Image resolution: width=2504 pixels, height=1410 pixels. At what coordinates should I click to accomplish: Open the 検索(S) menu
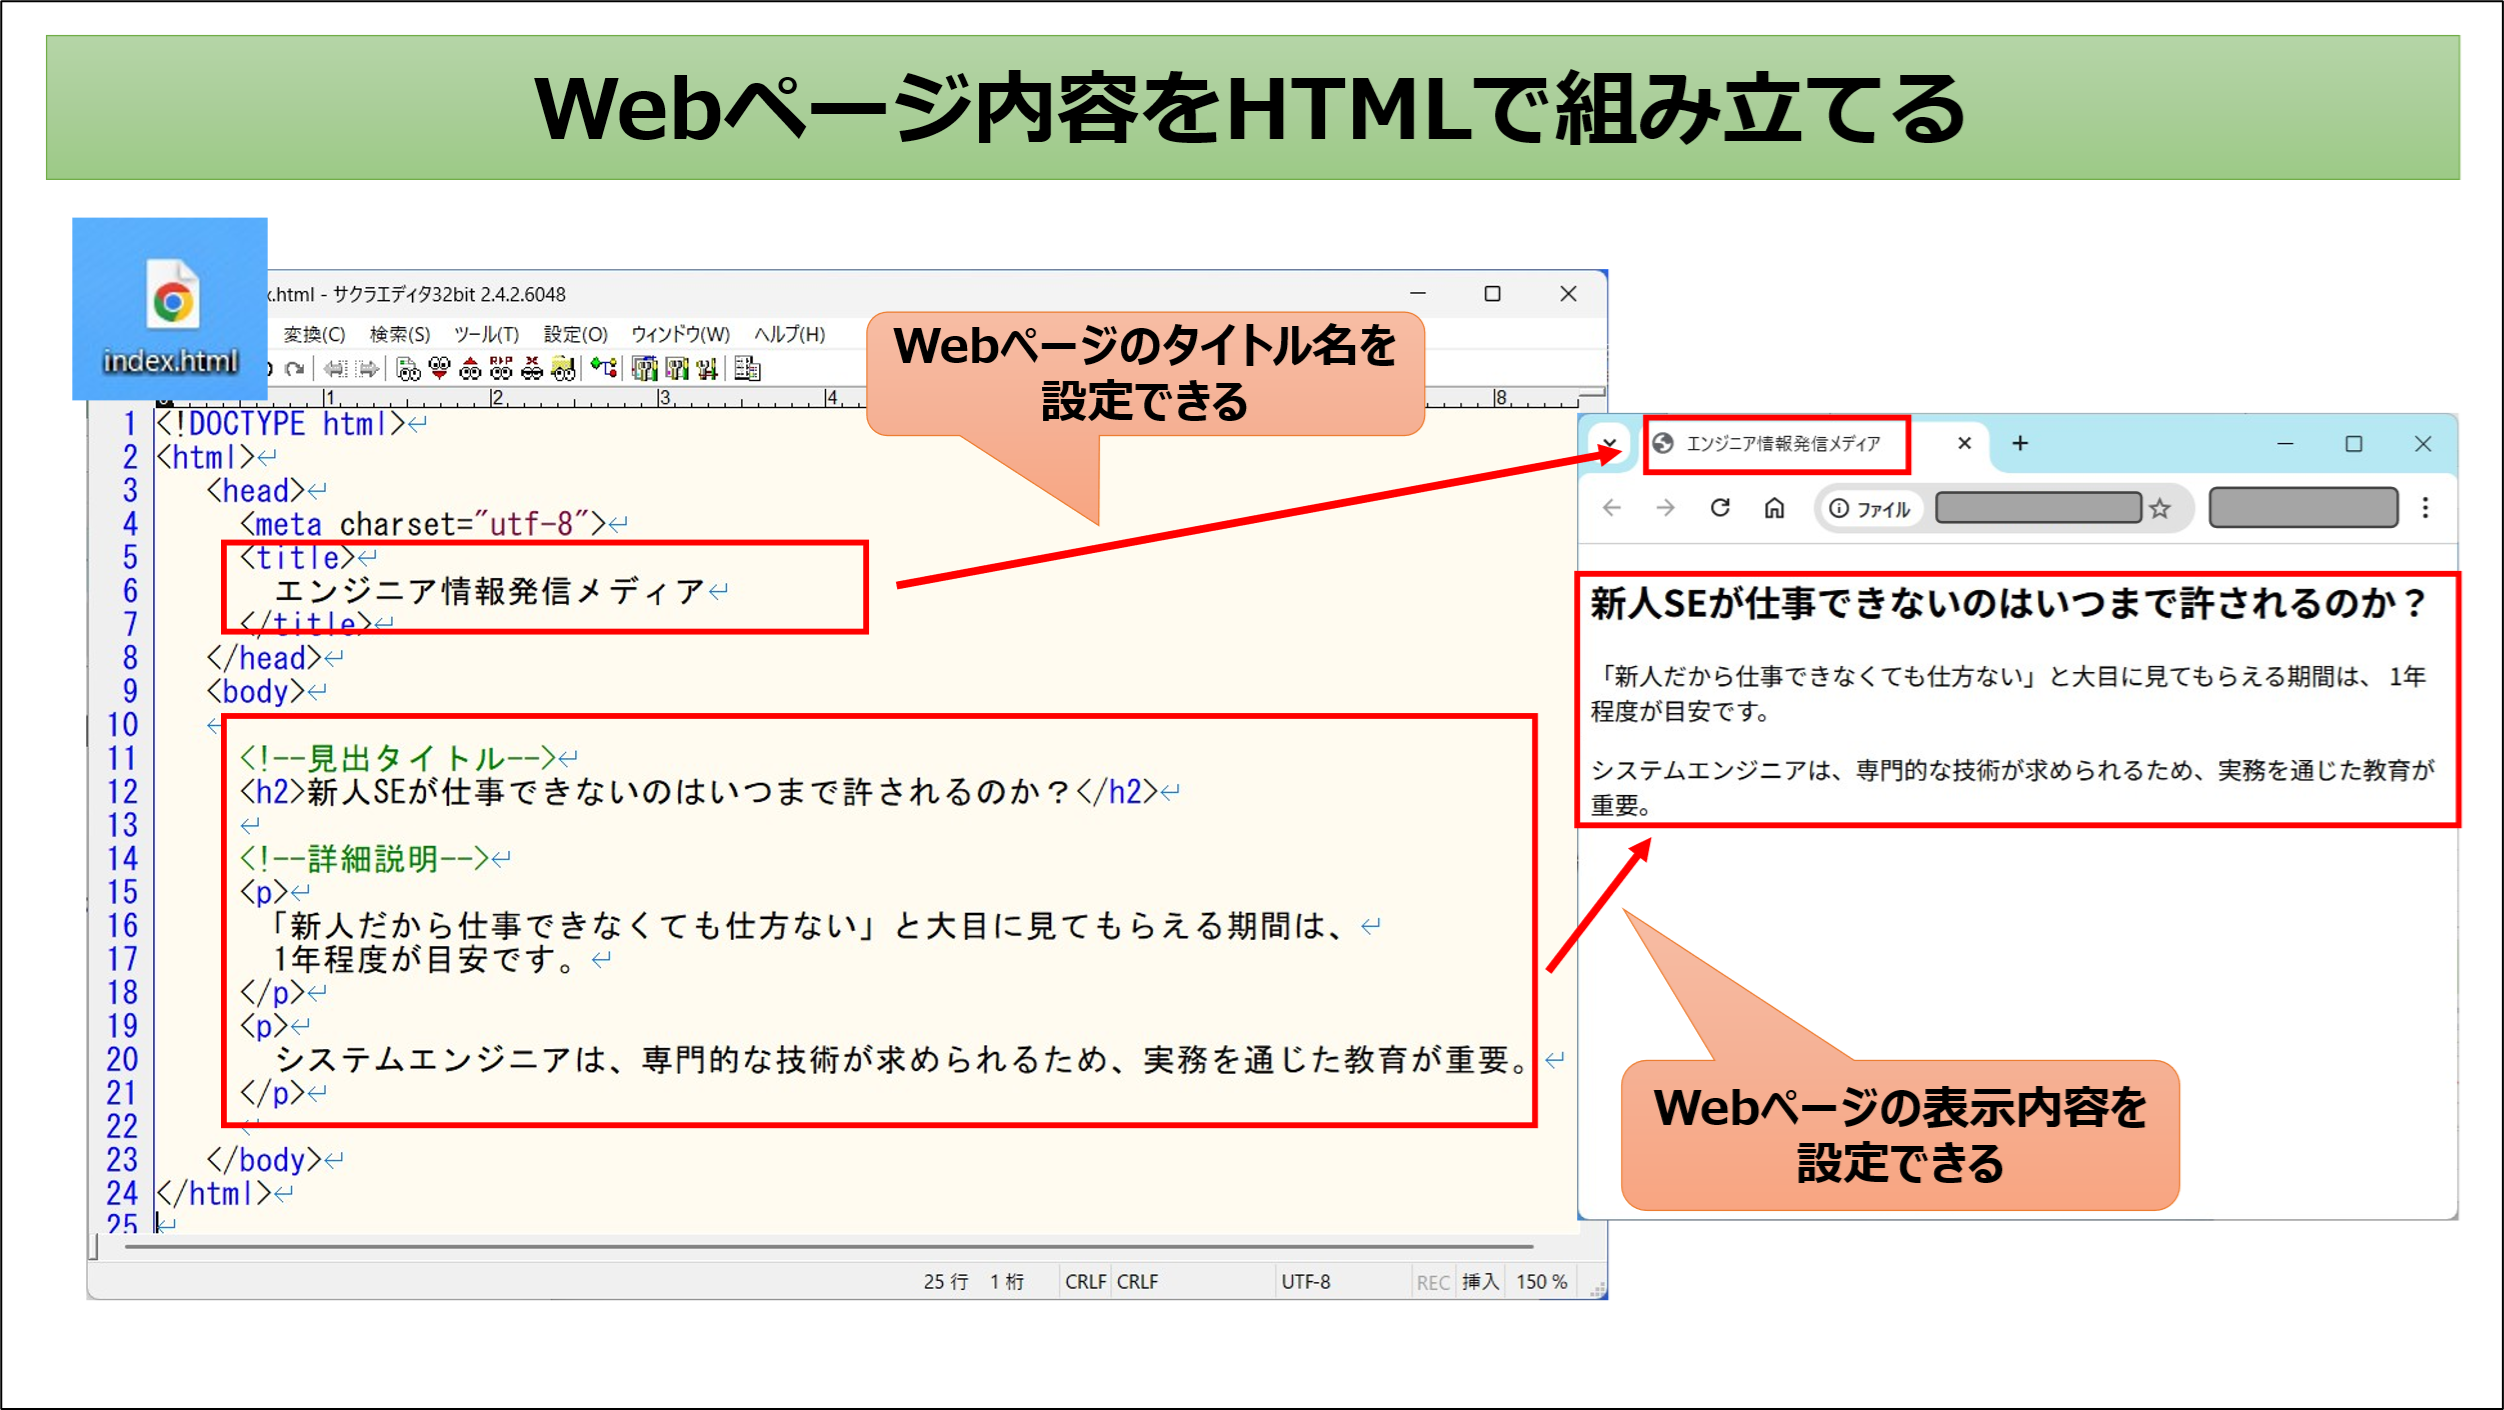click(399, 334)
